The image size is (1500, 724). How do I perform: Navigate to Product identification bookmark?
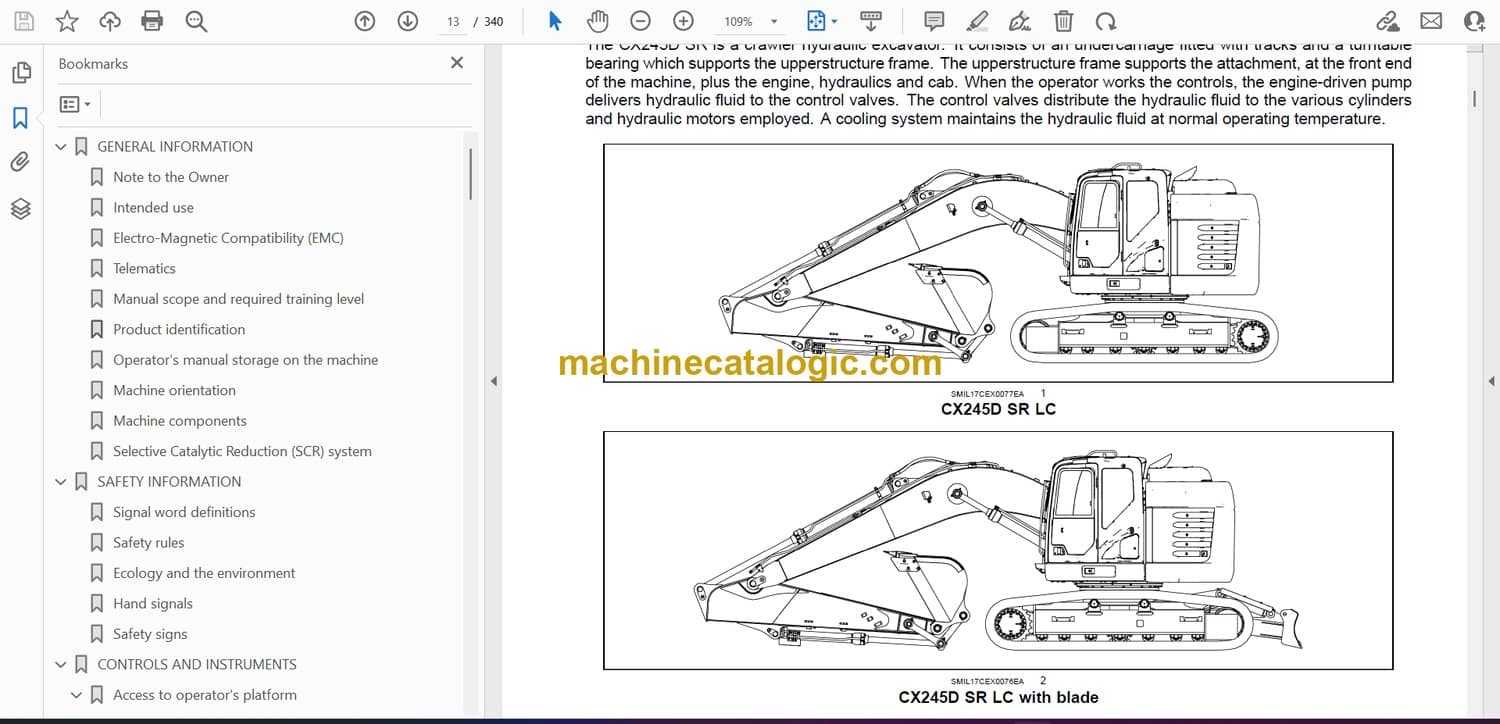pyautogui.click(x=179, y=330)
